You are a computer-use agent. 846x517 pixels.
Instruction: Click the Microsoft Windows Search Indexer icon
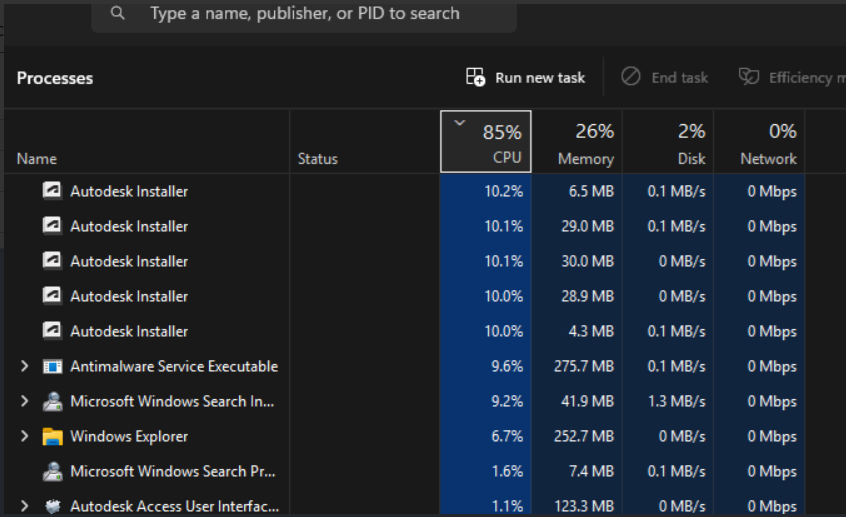coord(53,401)
